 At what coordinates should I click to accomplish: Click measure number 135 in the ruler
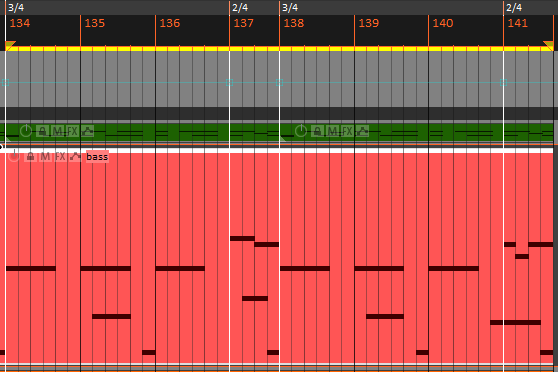(x=95, y=23)
